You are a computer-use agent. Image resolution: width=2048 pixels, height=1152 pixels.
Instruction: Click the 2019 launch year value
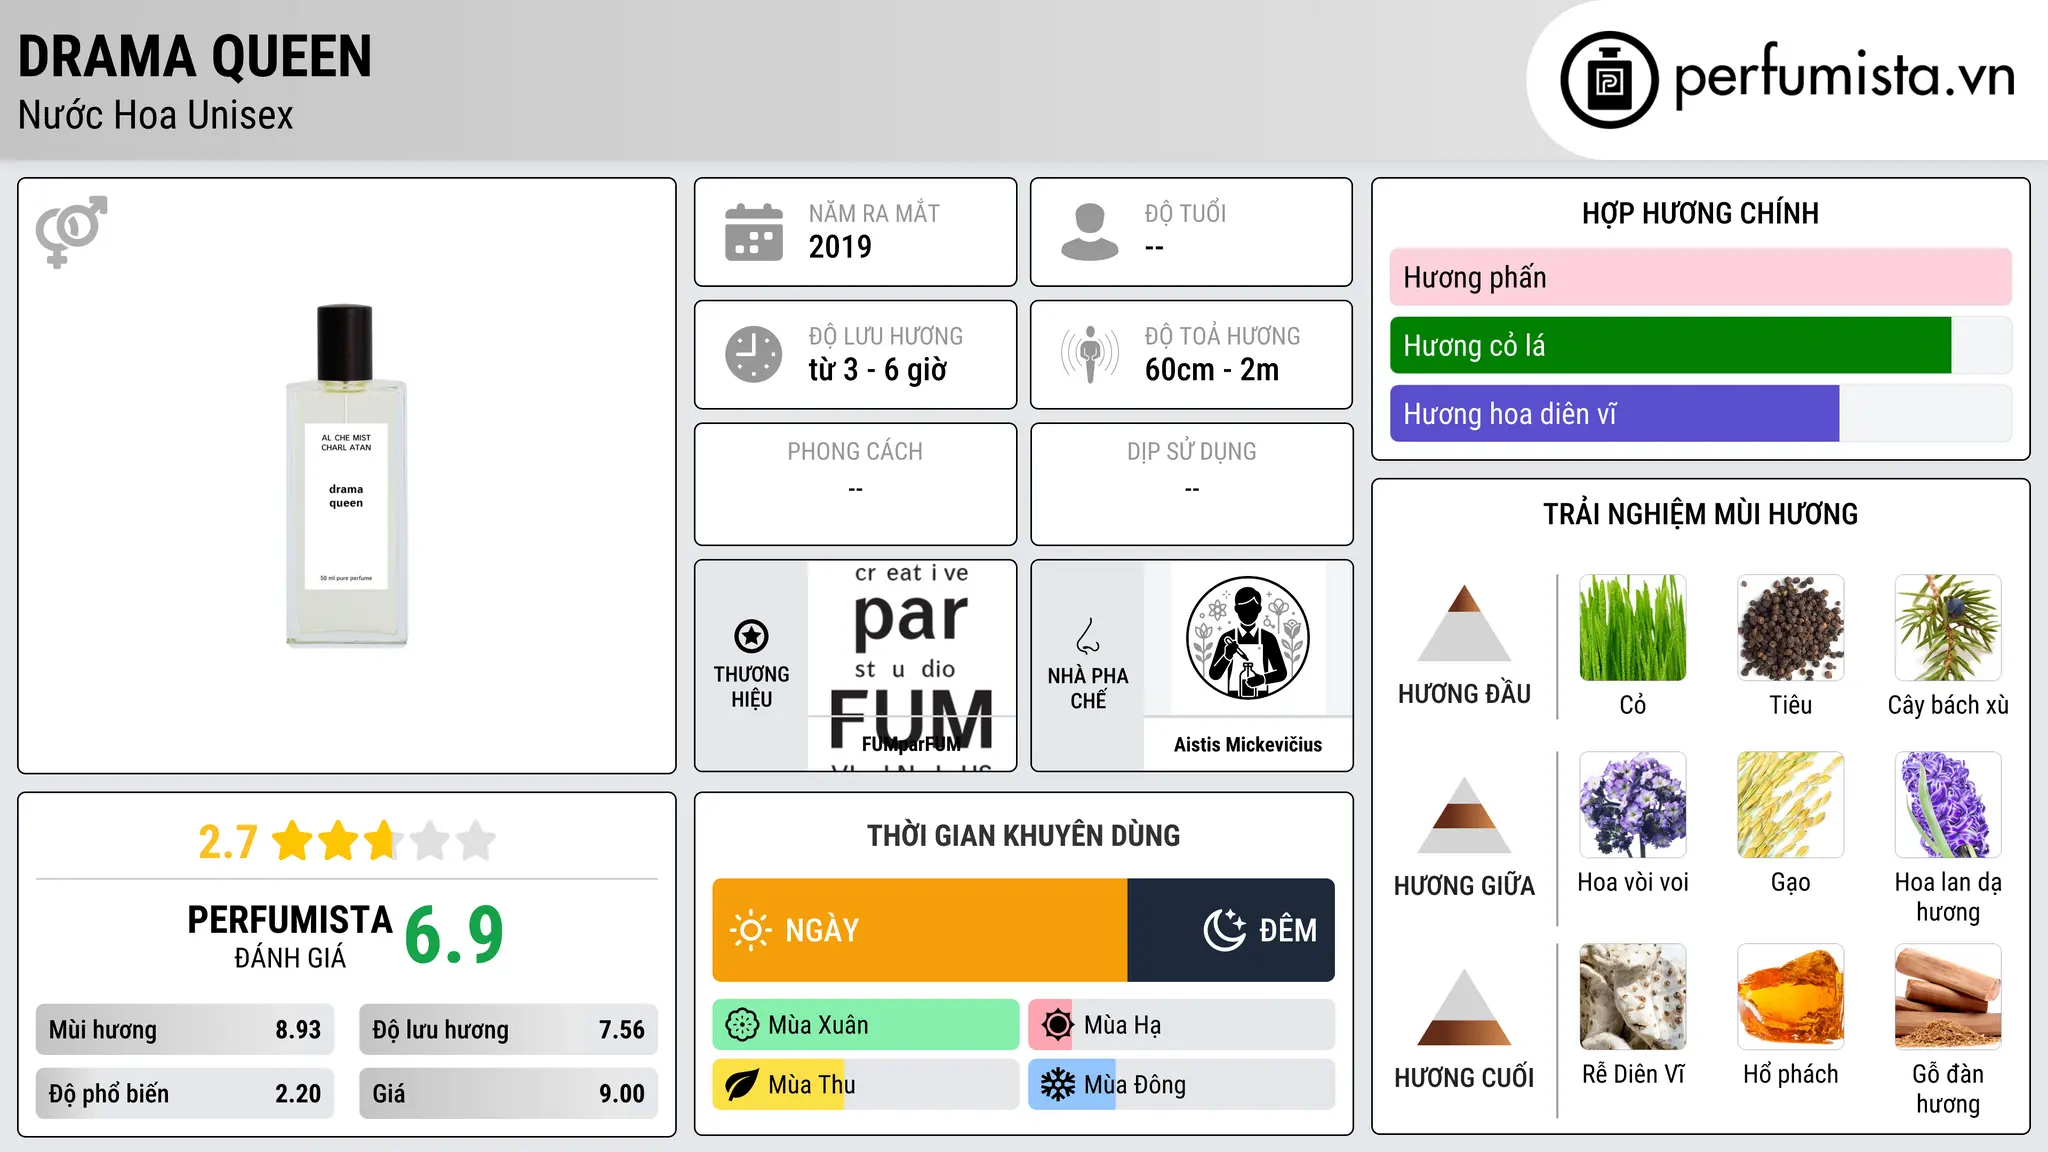click(840, 247)
